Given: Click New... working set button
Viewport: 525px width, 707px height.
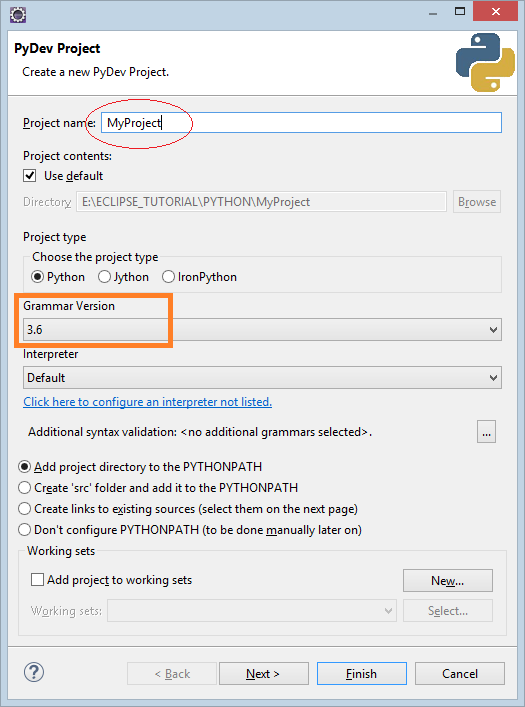Looking at the screenshot, I should [448, 580].
